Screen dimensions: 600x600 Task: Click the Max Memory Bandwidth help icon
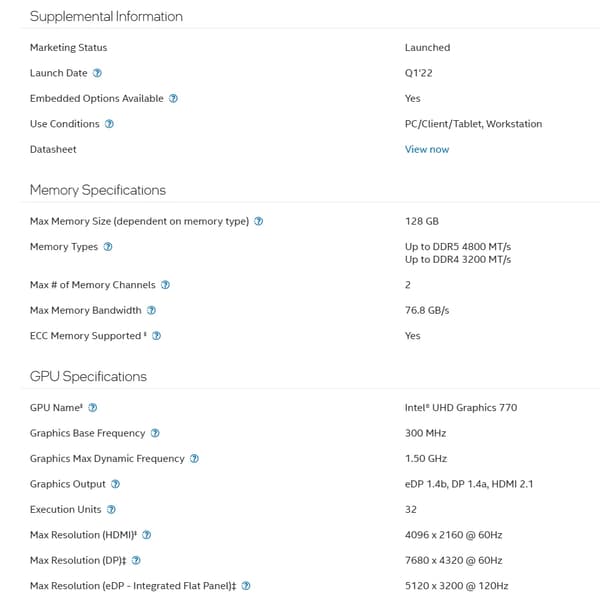[x=152, y=310]
